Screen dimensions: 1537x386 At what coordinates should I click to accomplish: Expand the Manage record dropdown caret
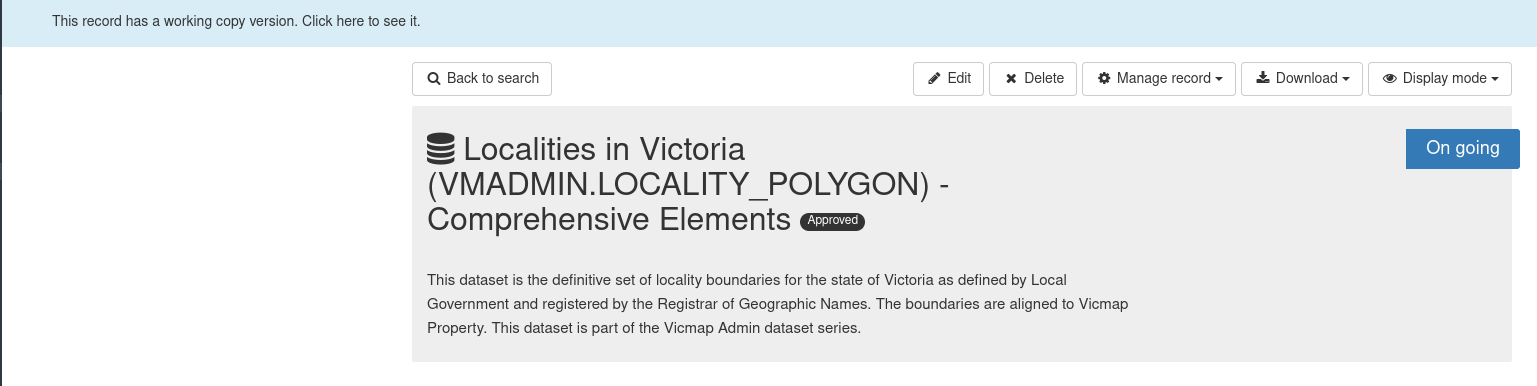(x=1220, y=80)
